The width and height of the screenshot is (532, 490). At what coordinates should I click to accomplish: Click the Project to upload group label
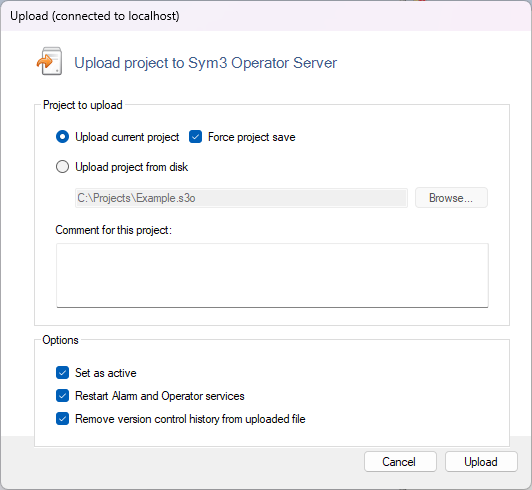coord(83,105)
